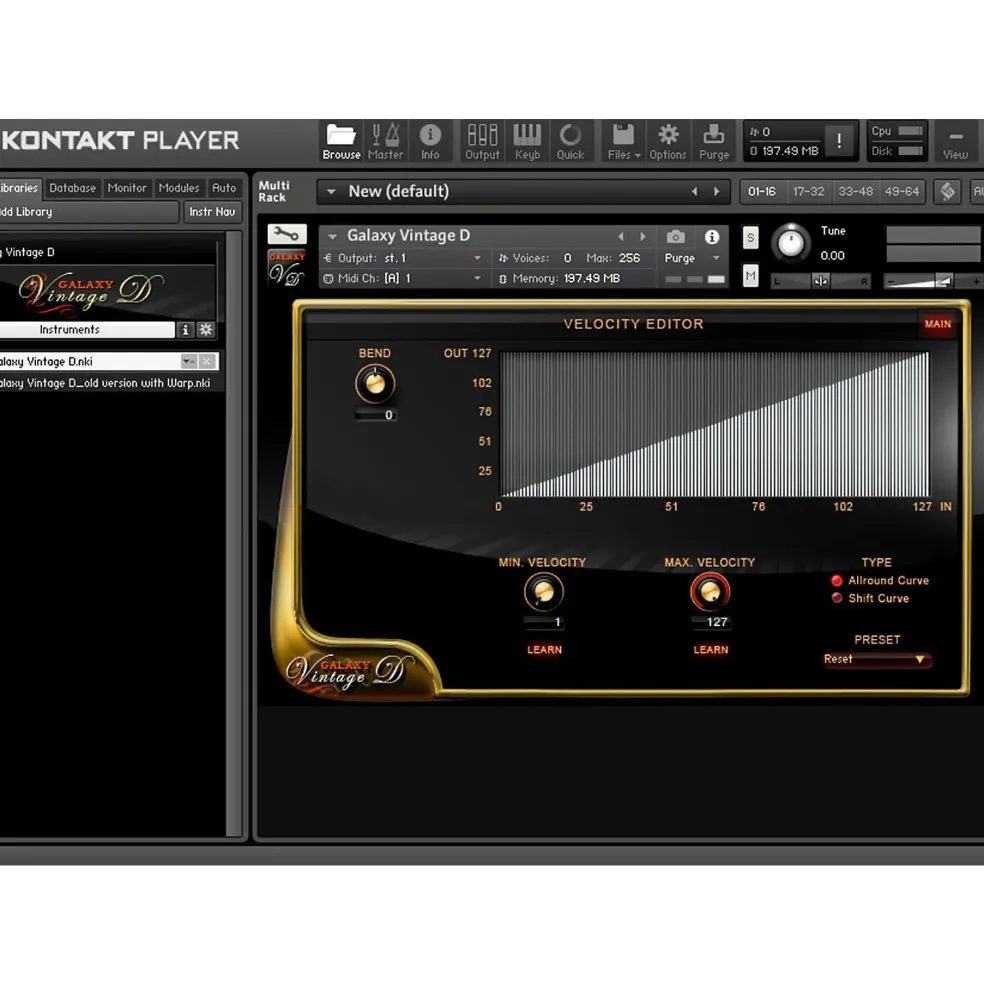Click LEARN under Min. Velocity
Image resolution: width=984 pixels, height=985 pixels.
(x=544, y=650)
